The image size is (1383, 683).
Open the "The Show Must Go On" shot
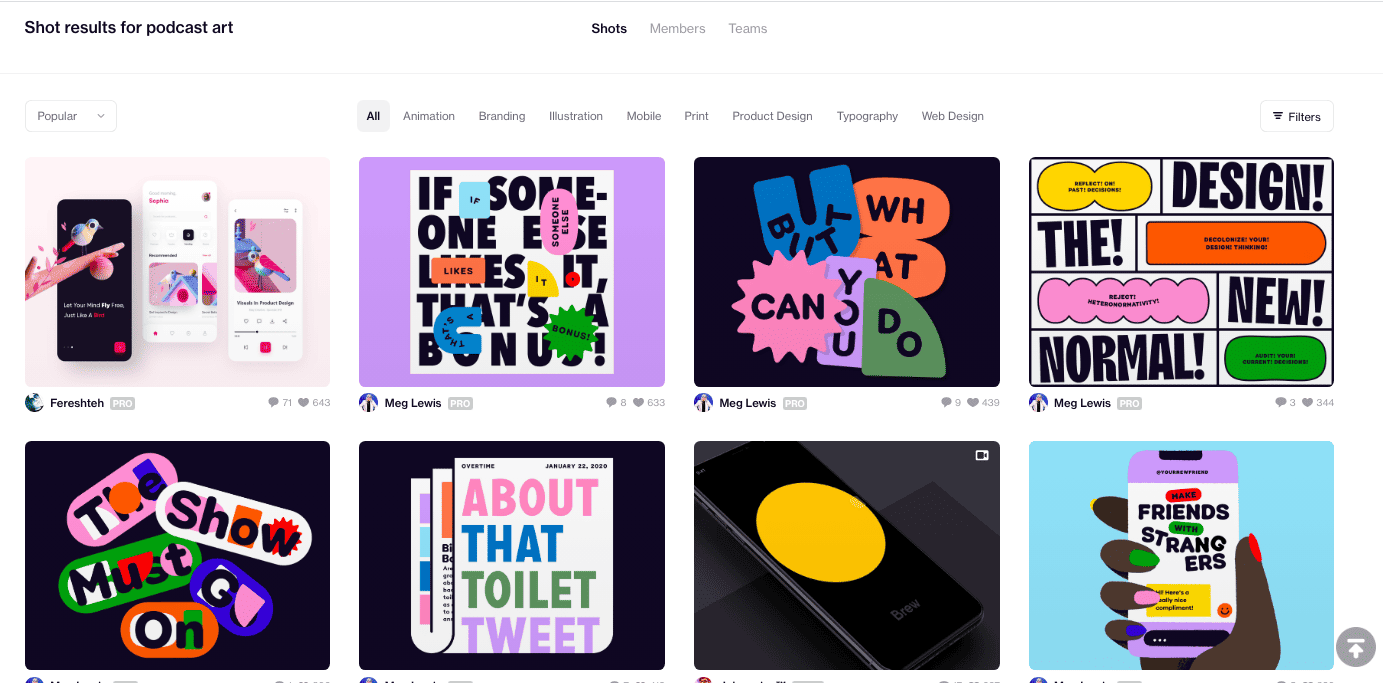pyautogui.click(x=177, y=555)
